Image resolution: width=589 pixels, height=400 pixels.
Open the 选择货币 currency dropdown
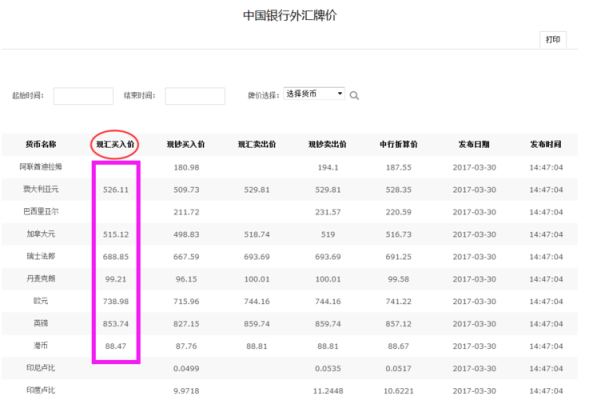point(314,94)
